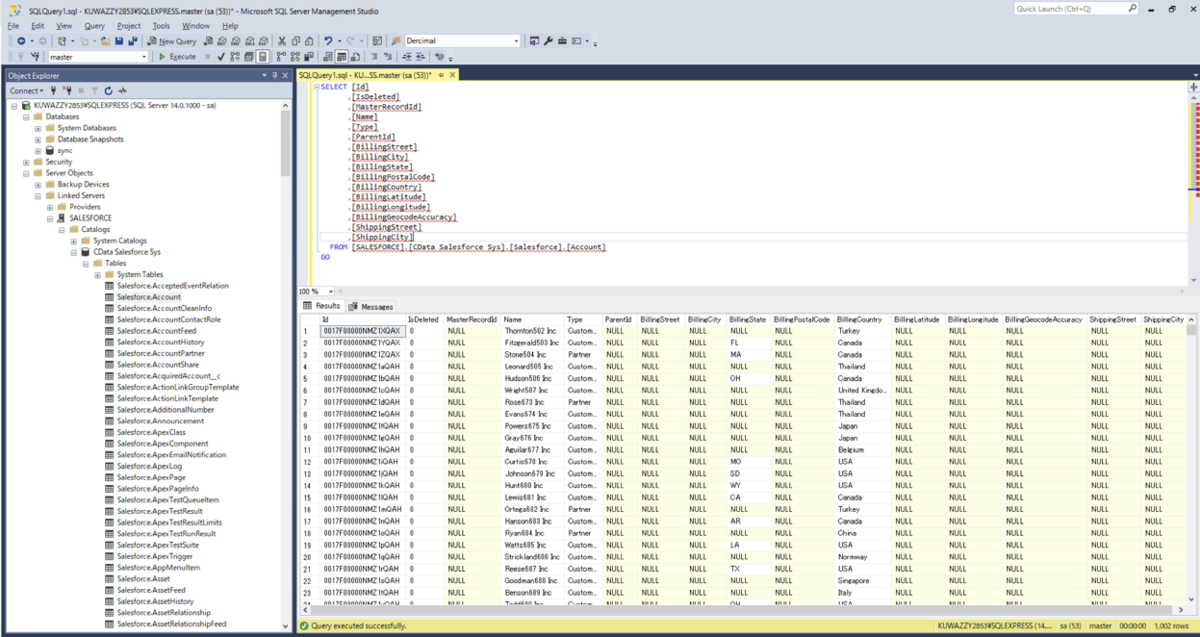1200x637 pixels.
Task: Click the Cut scissors icon
Action: tap(282, 41)
